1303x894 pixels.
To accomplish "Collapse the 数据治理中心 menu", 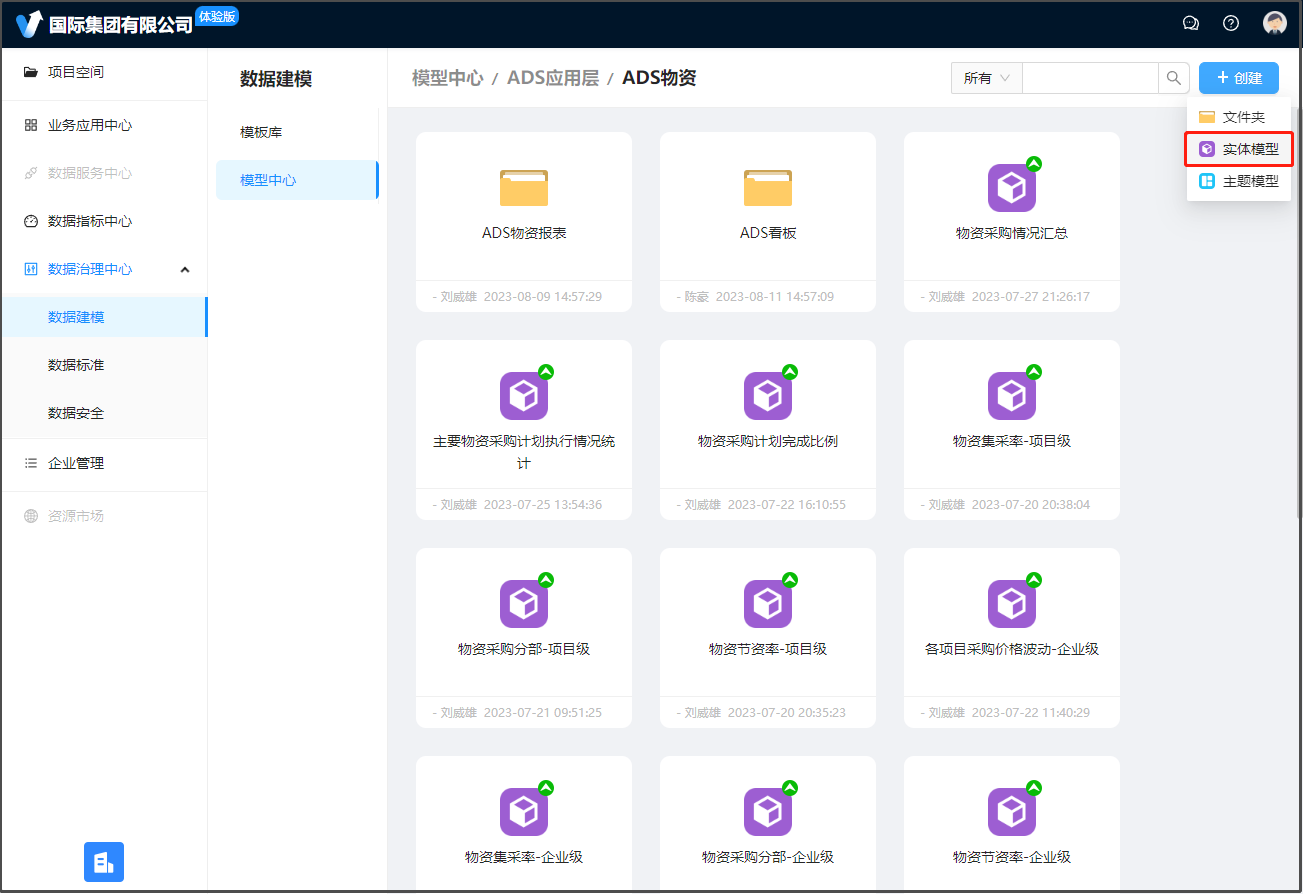I will [185, 269].
